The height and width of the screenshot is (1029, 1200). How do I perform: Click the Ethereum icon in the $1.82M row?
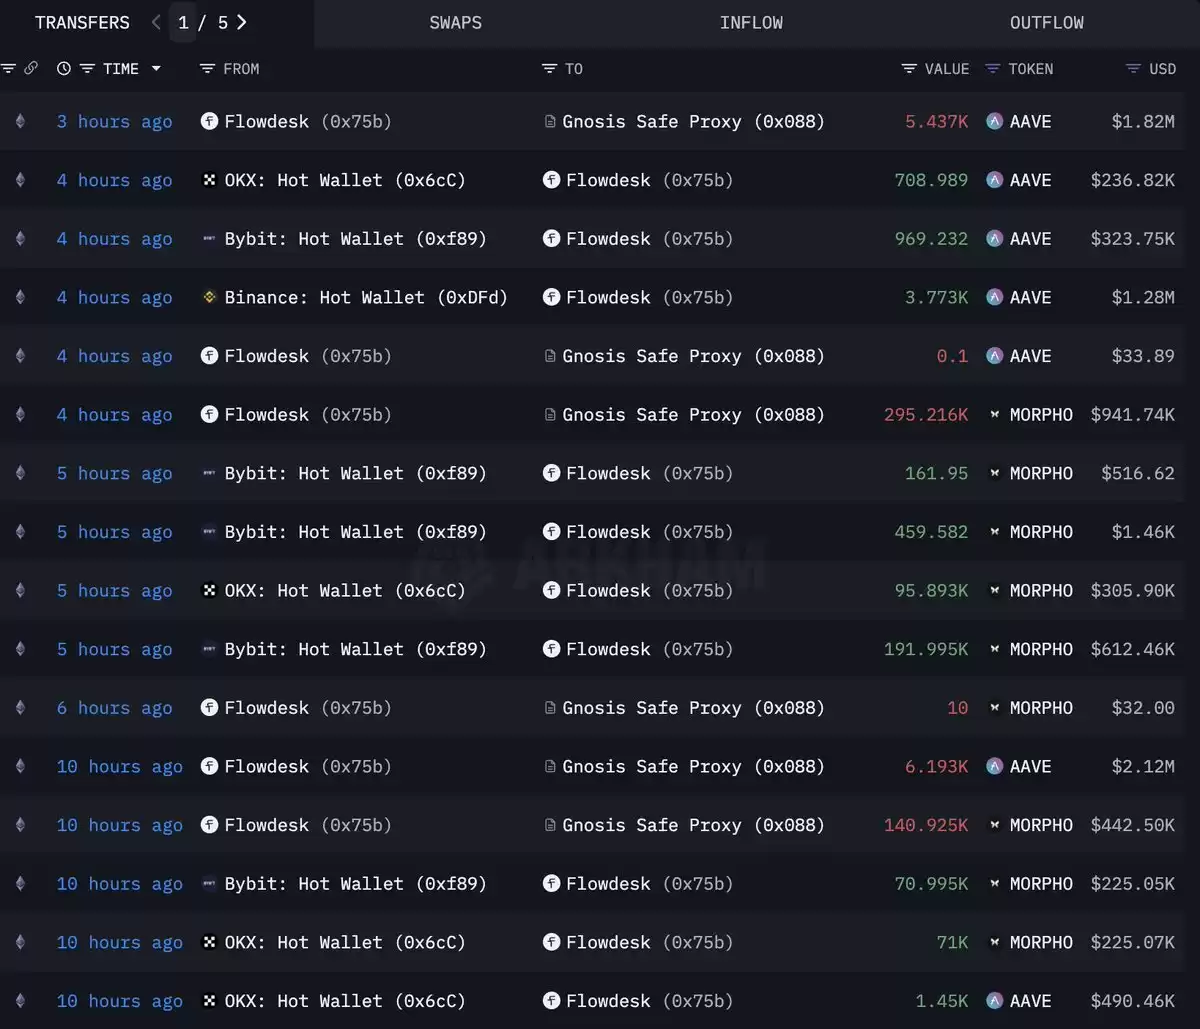pos(20,121)
